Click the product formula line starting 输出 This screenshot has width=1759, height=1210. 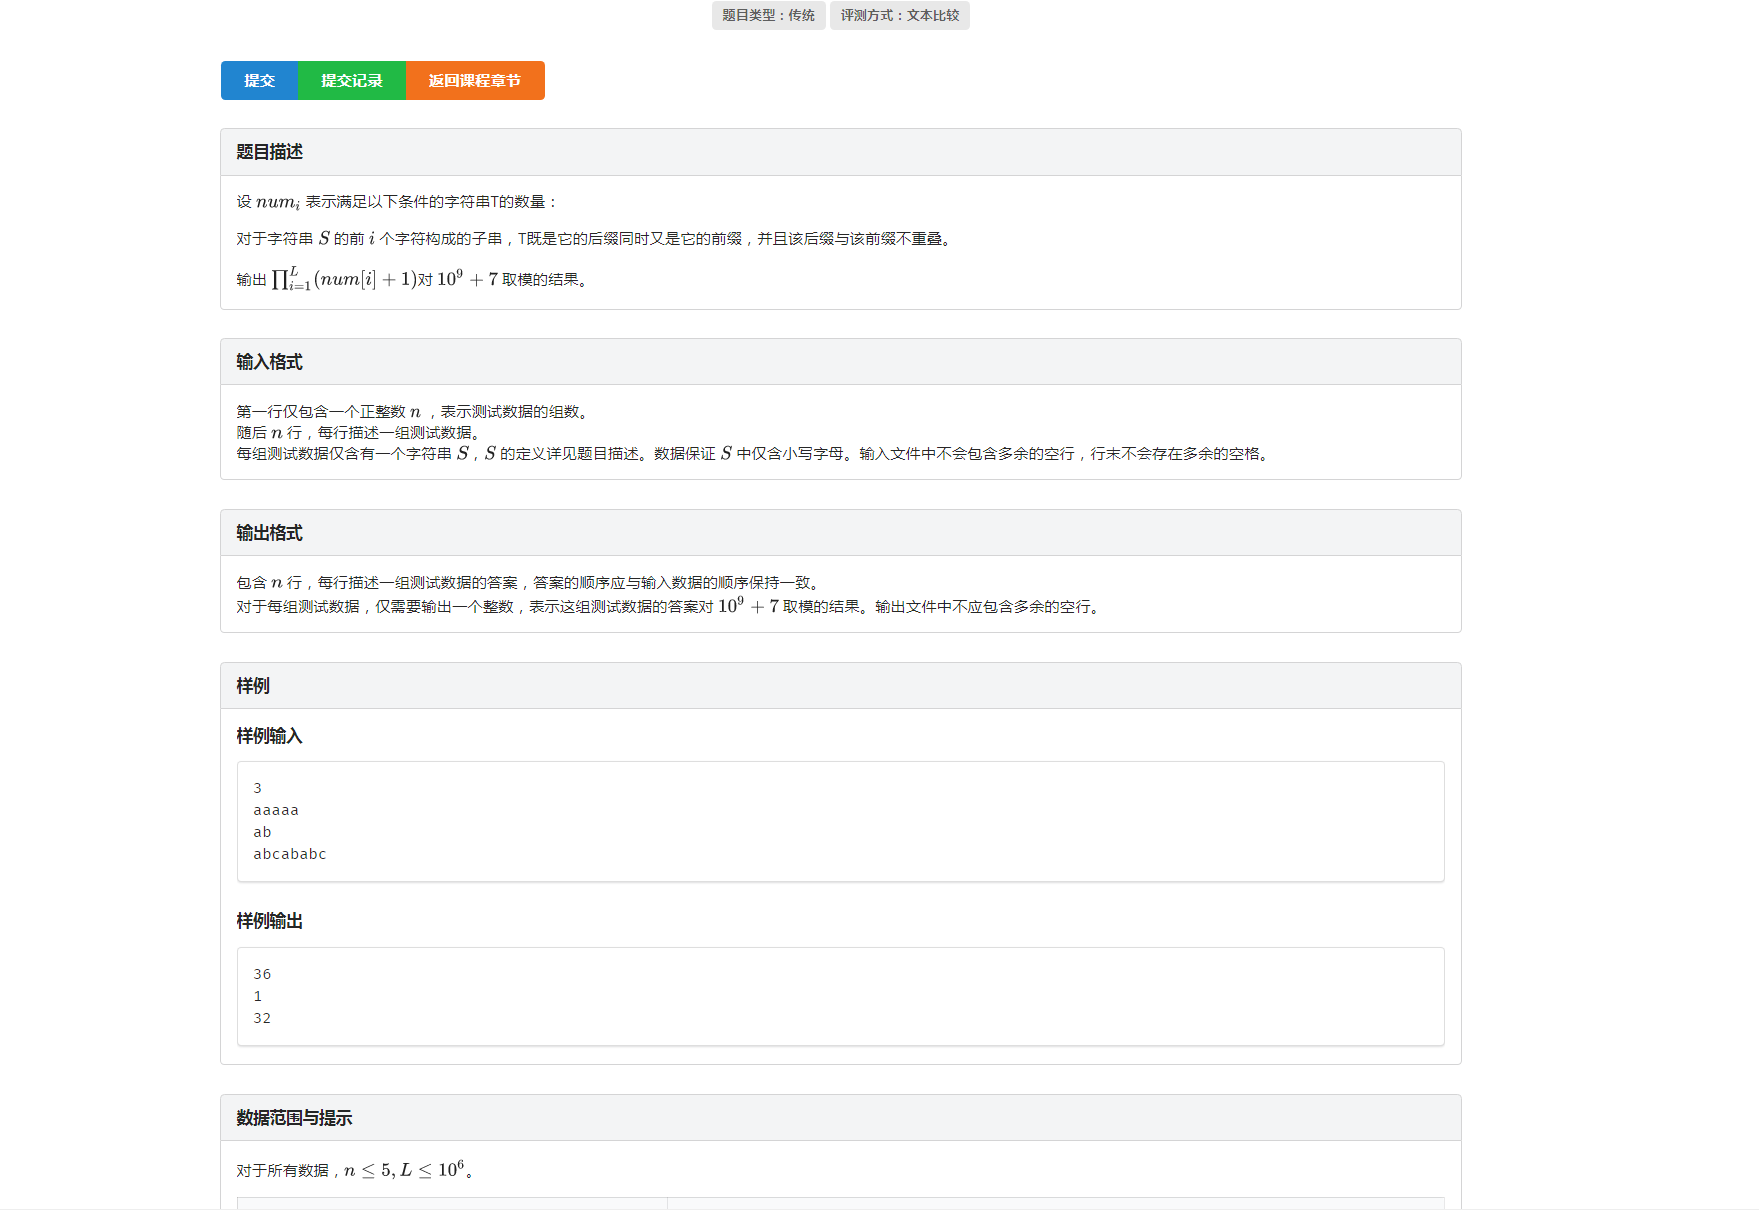pyautogui.click(x=413, y=278)
